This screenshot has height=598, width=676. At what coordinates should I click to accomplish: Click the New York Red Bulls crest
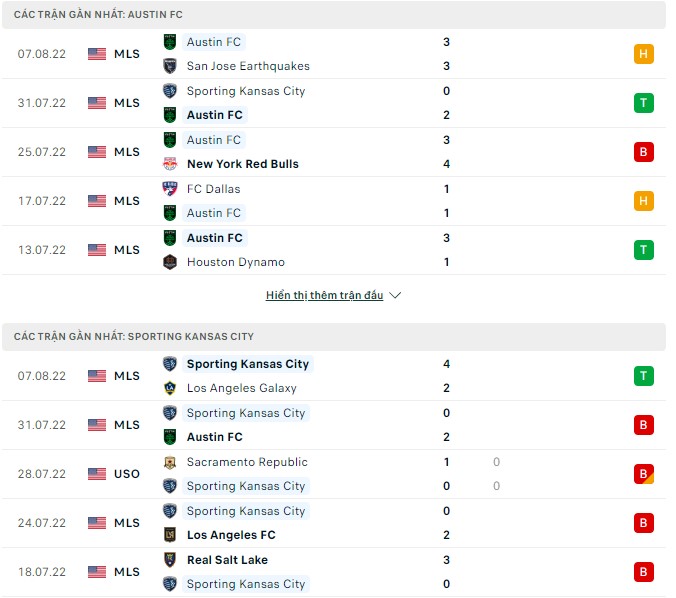click(170, 164)
